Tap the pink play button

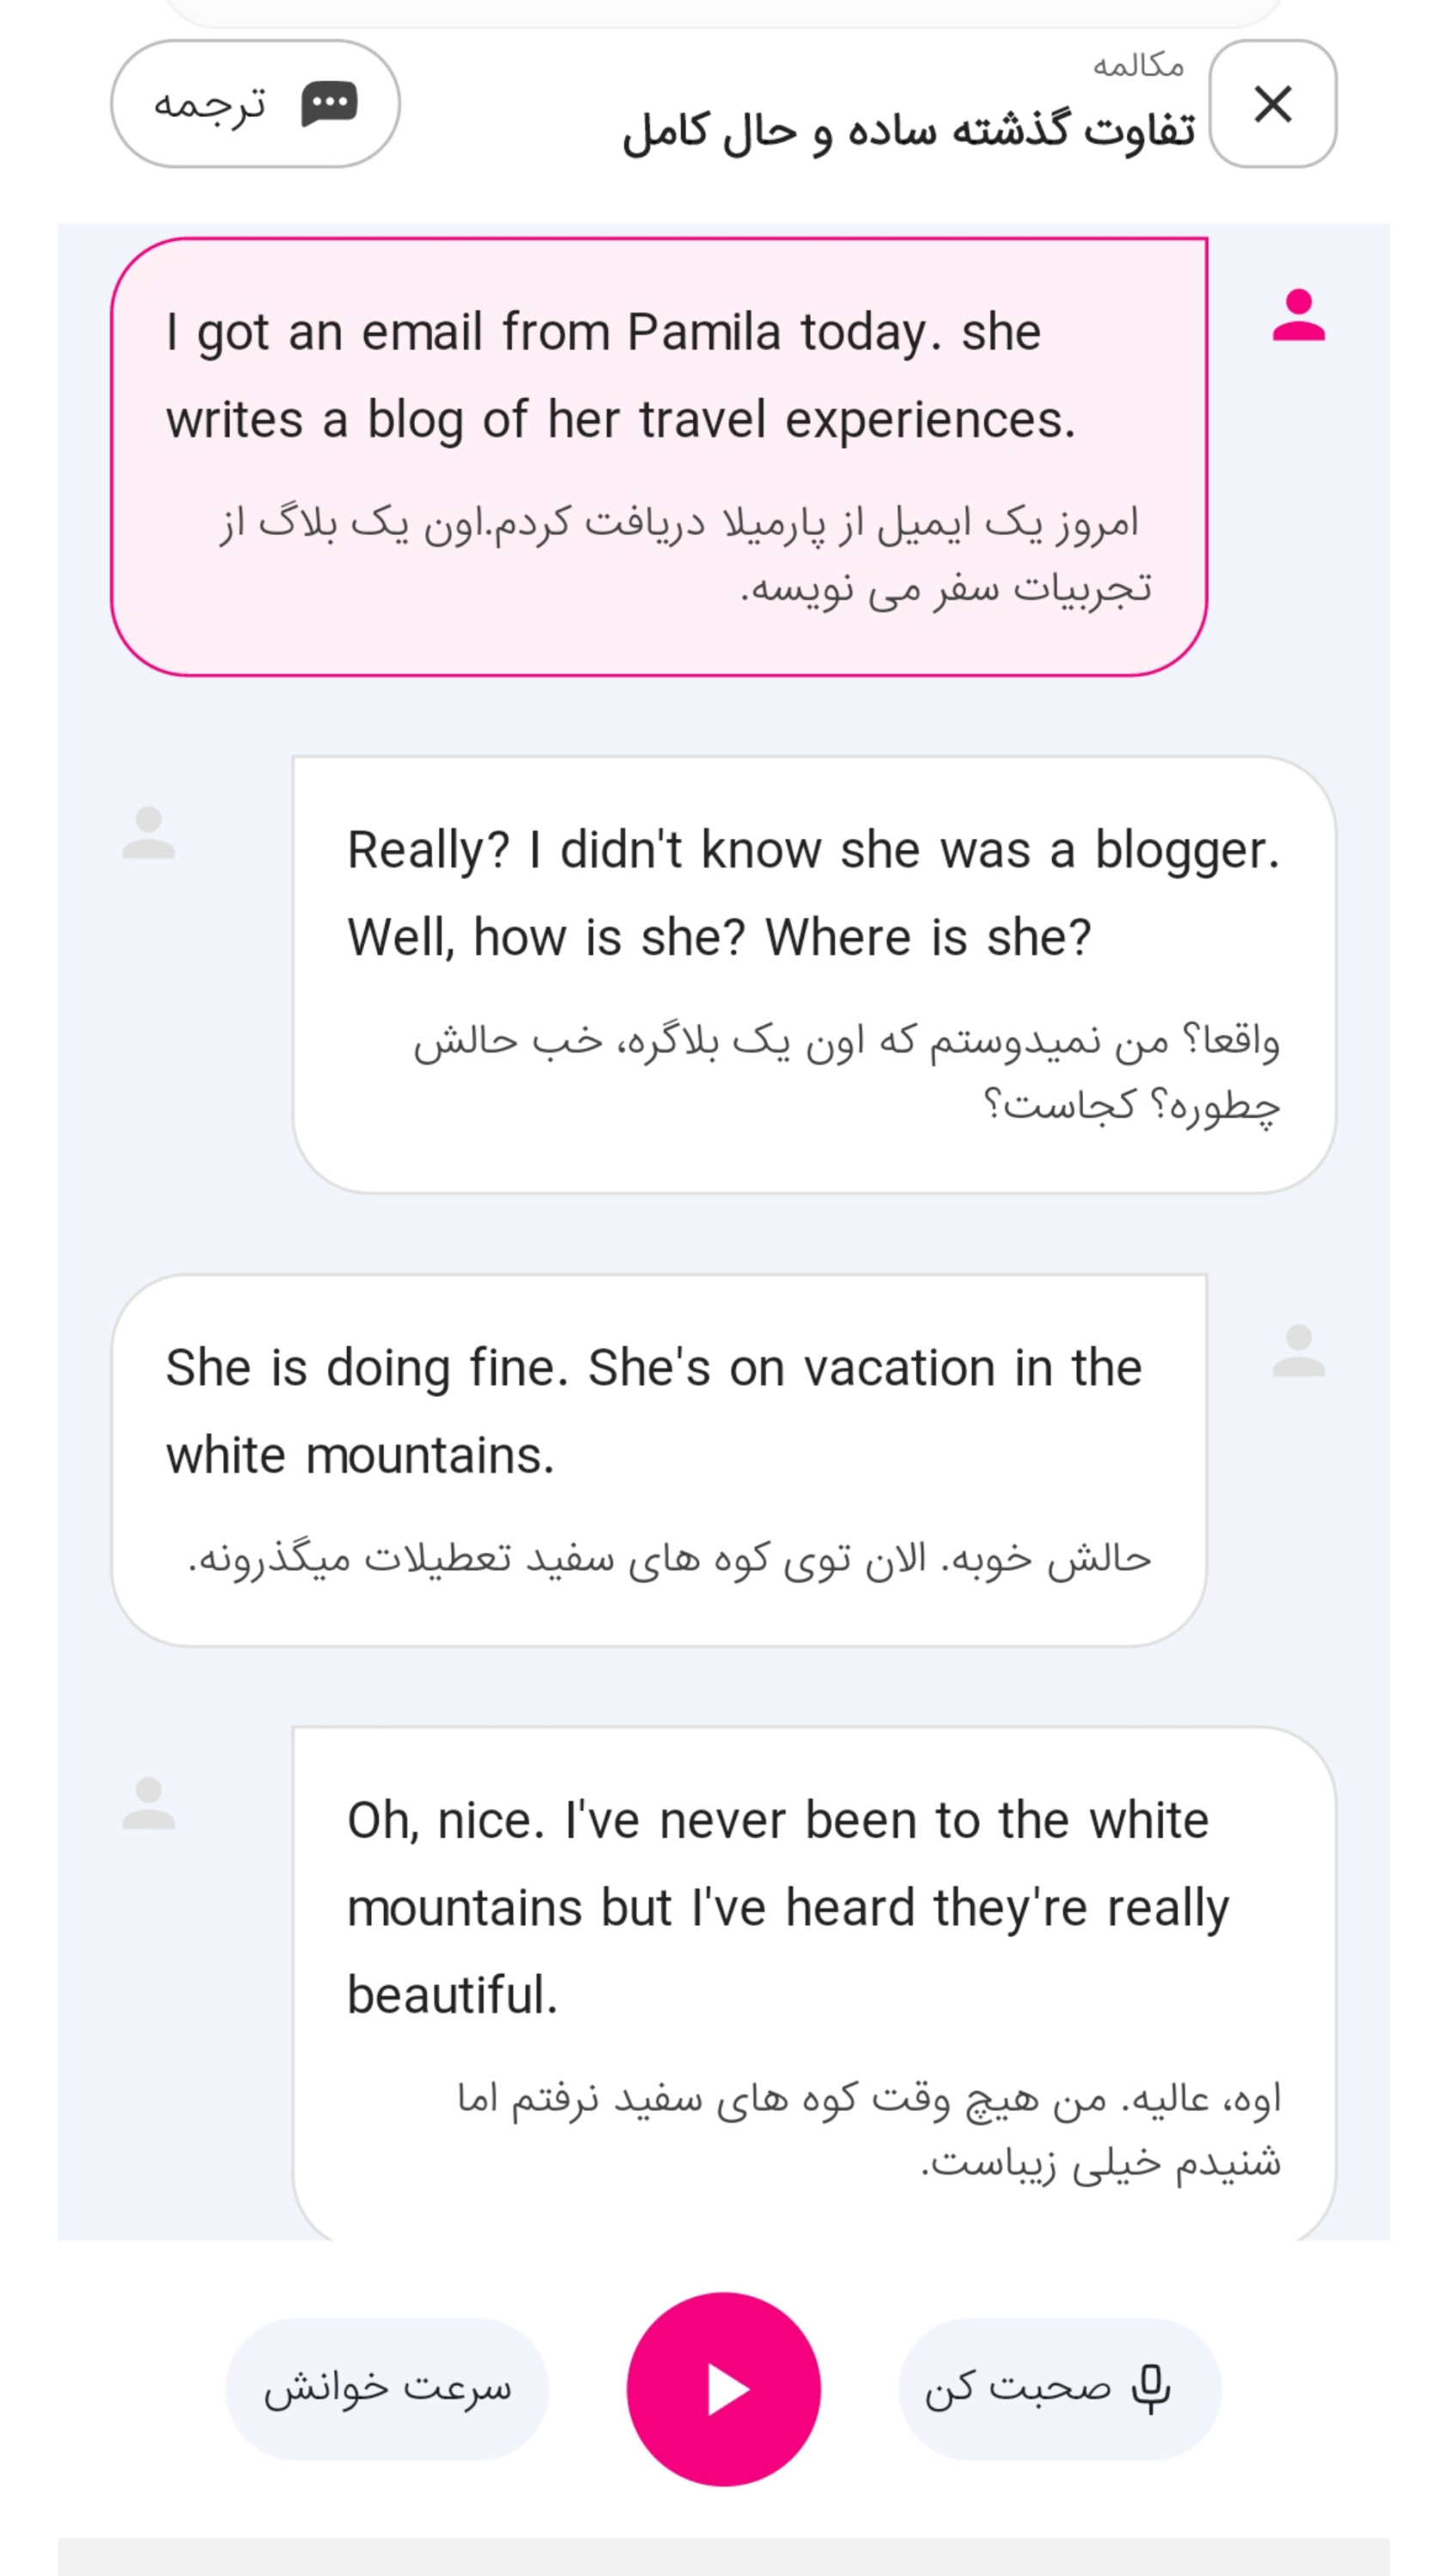pyautogui.click(x=723, y=2388)
